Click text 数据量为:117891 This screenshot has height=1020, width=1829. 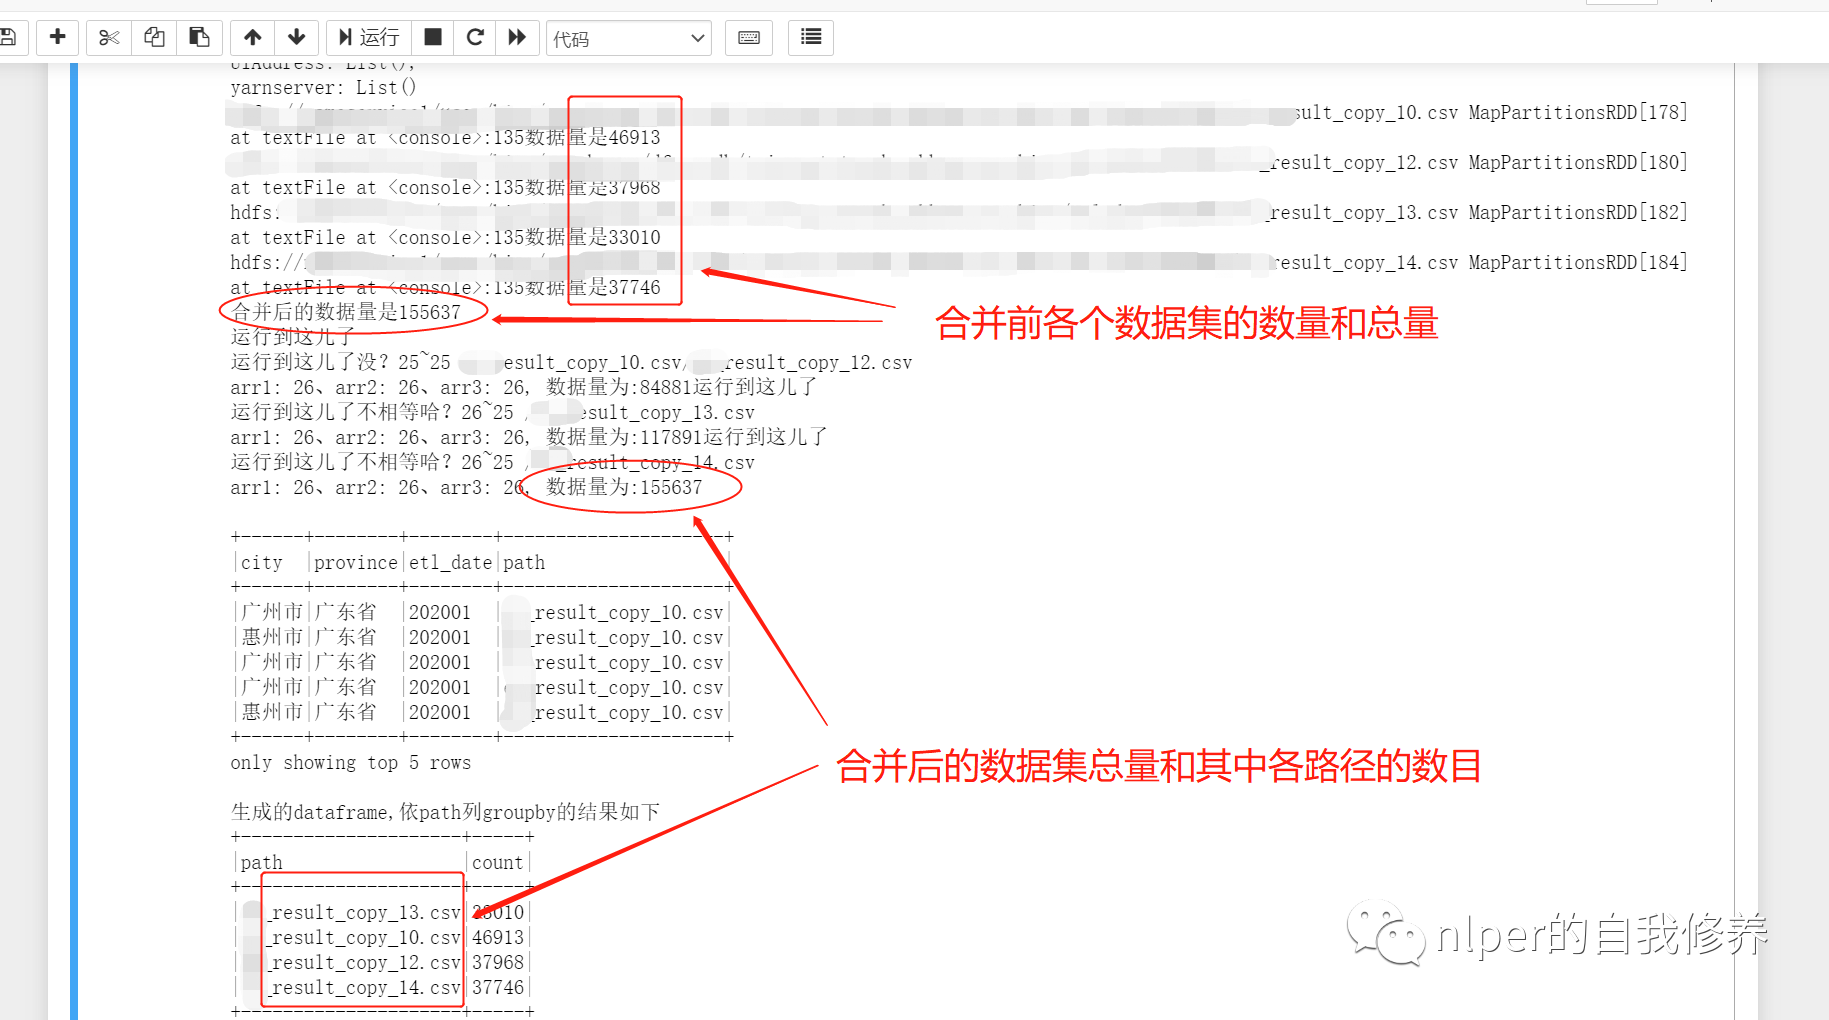[x=625, y=437]
